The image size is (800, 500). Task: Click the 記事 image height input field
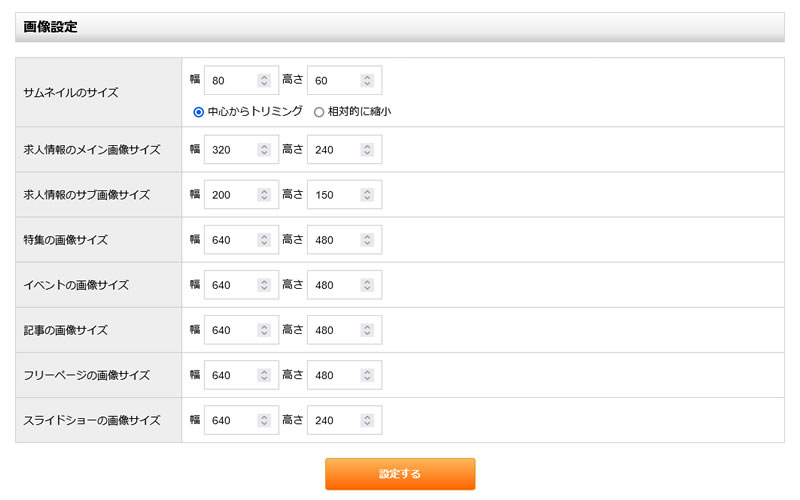pos(334,330)
